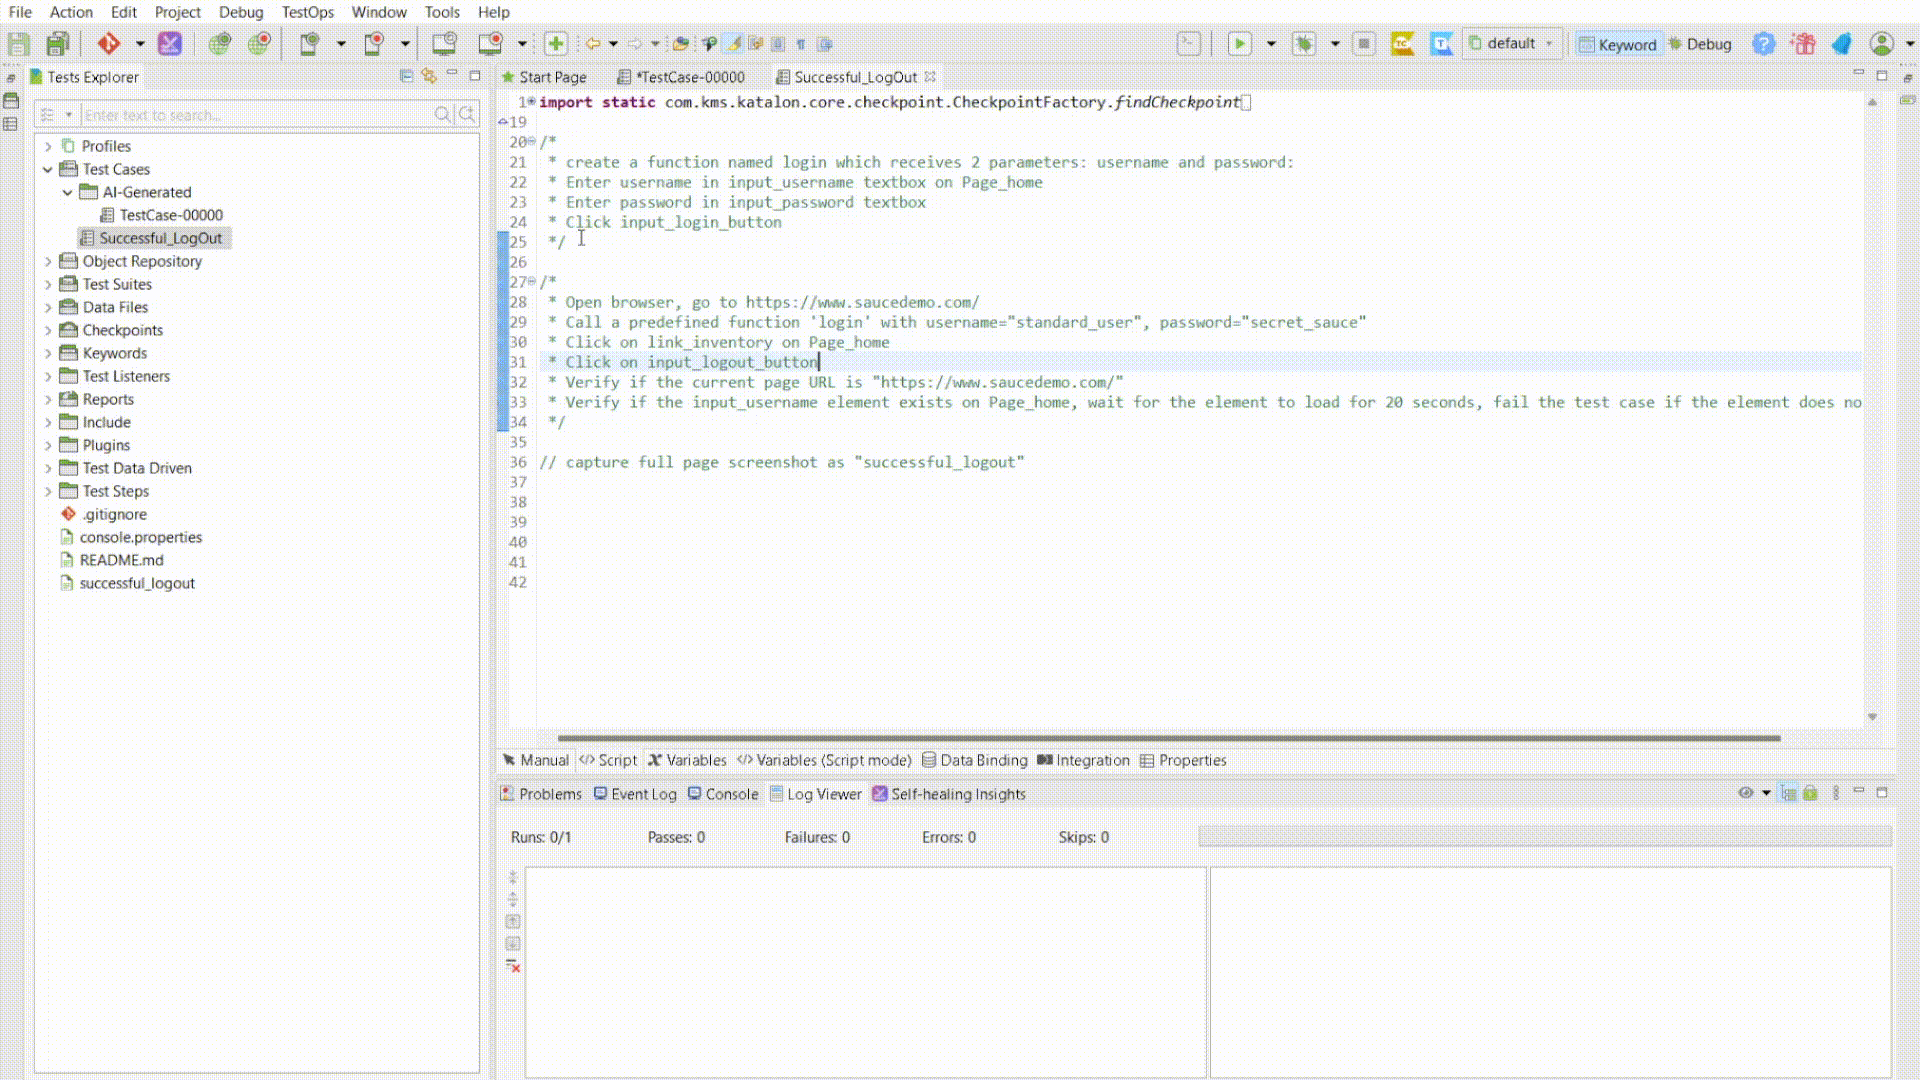The image size is (1920, 1080).
Task: Click the Run test case play button
Action: 1238,44
